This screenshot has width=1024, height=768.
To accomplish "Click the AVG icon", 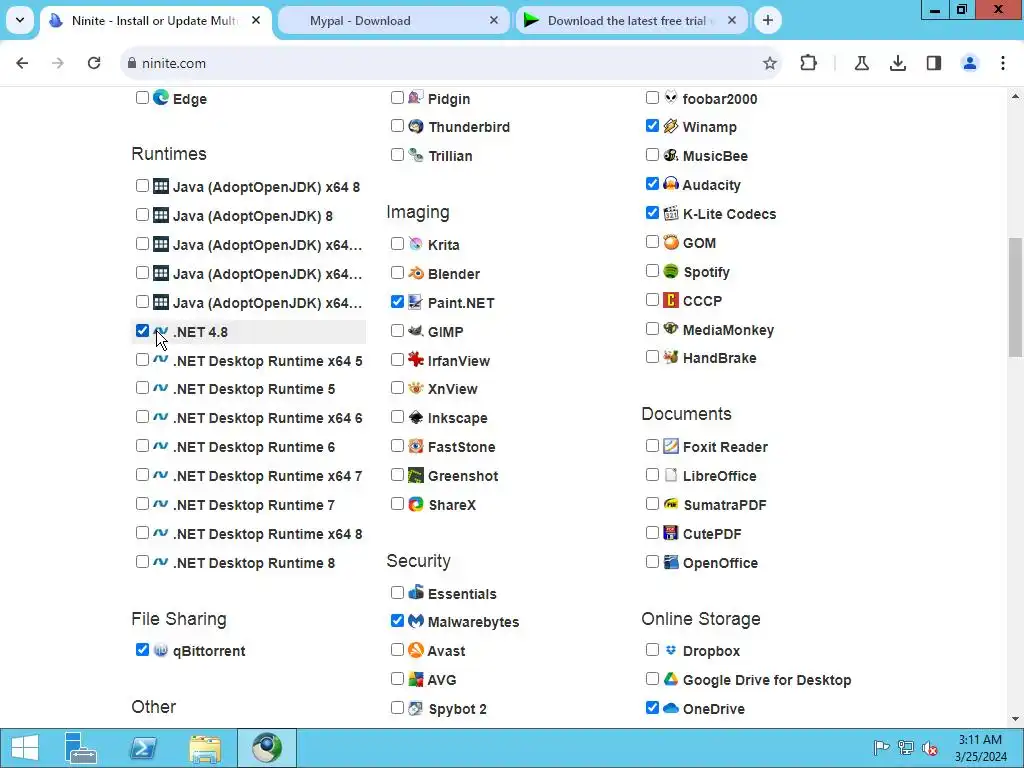I will coord(416,679).
